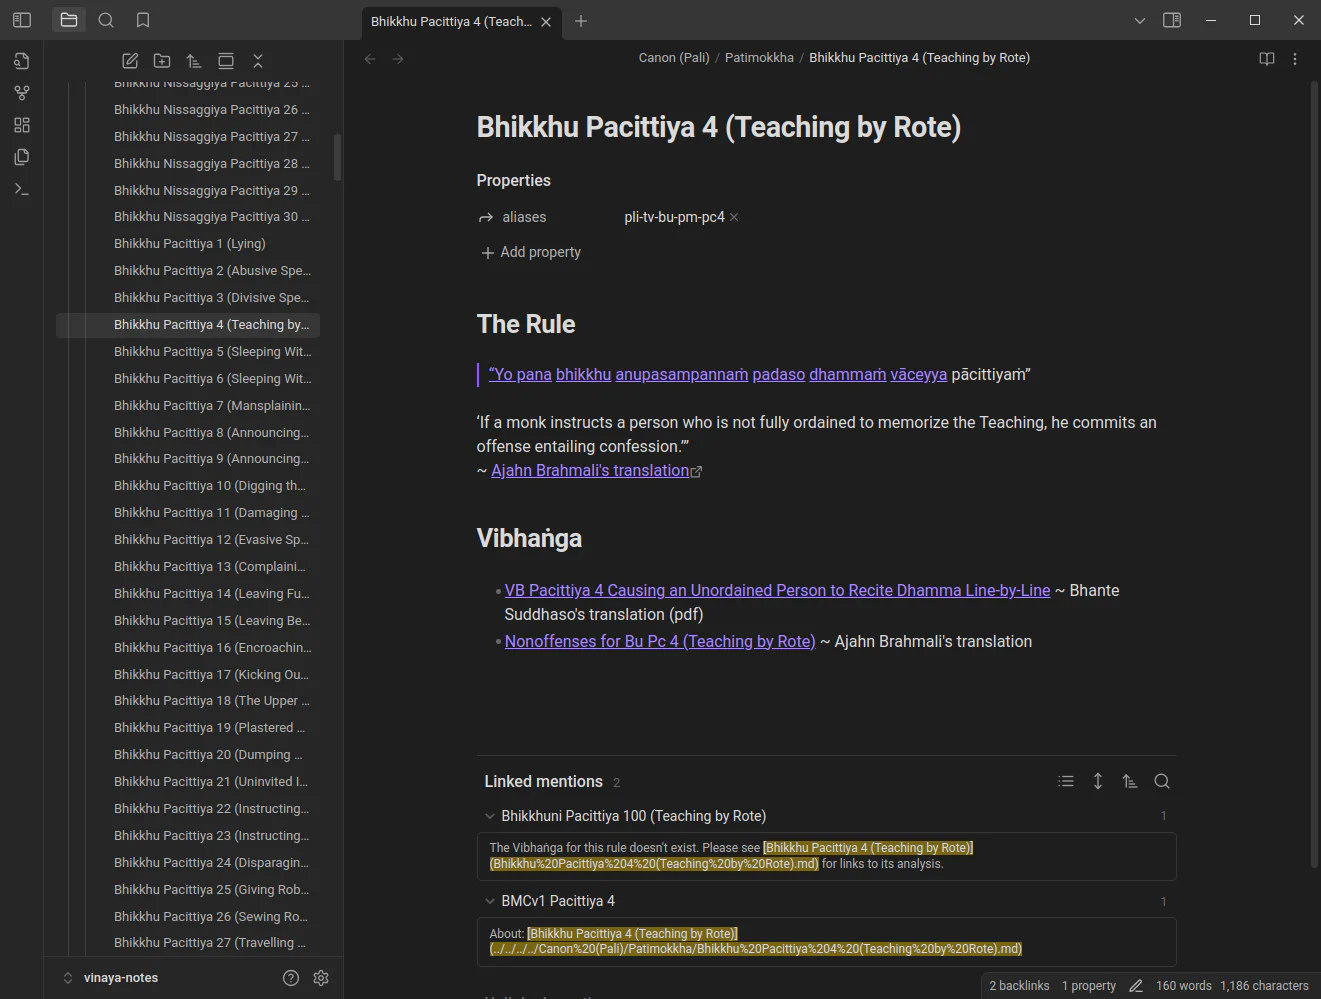The width and height of the screenshot is (1321, 999).
Task: Open the command palette ribbon icon
Action: pos(22,189)
